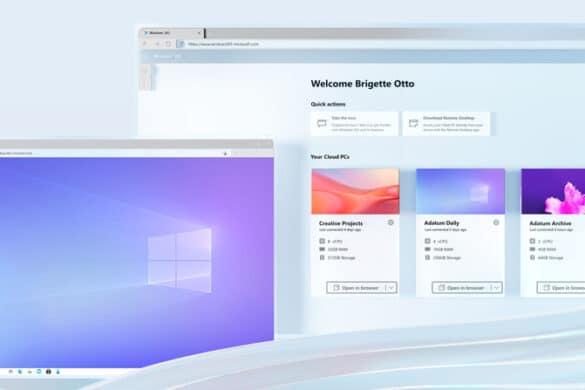
Task: Click RAM icon on Creative Projects card
Action: point(322,249)
